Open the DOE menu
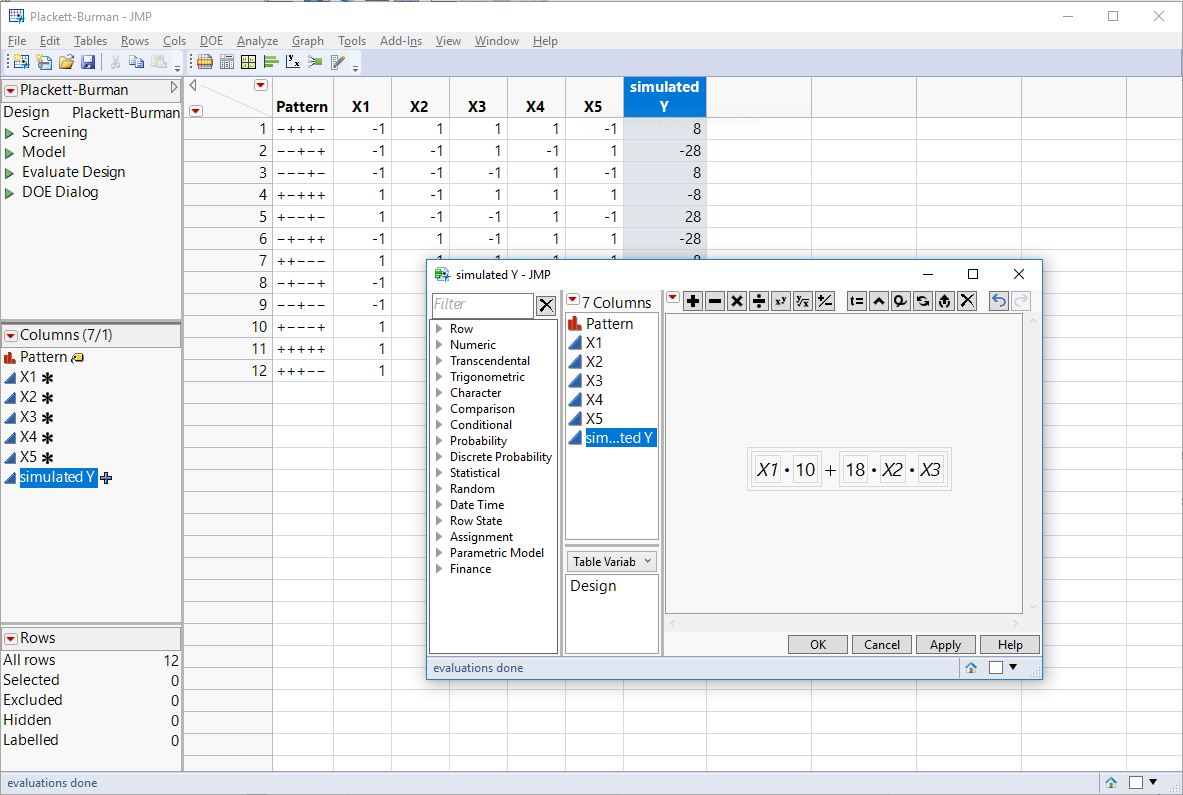The image size is (1183, 795). 211,41
